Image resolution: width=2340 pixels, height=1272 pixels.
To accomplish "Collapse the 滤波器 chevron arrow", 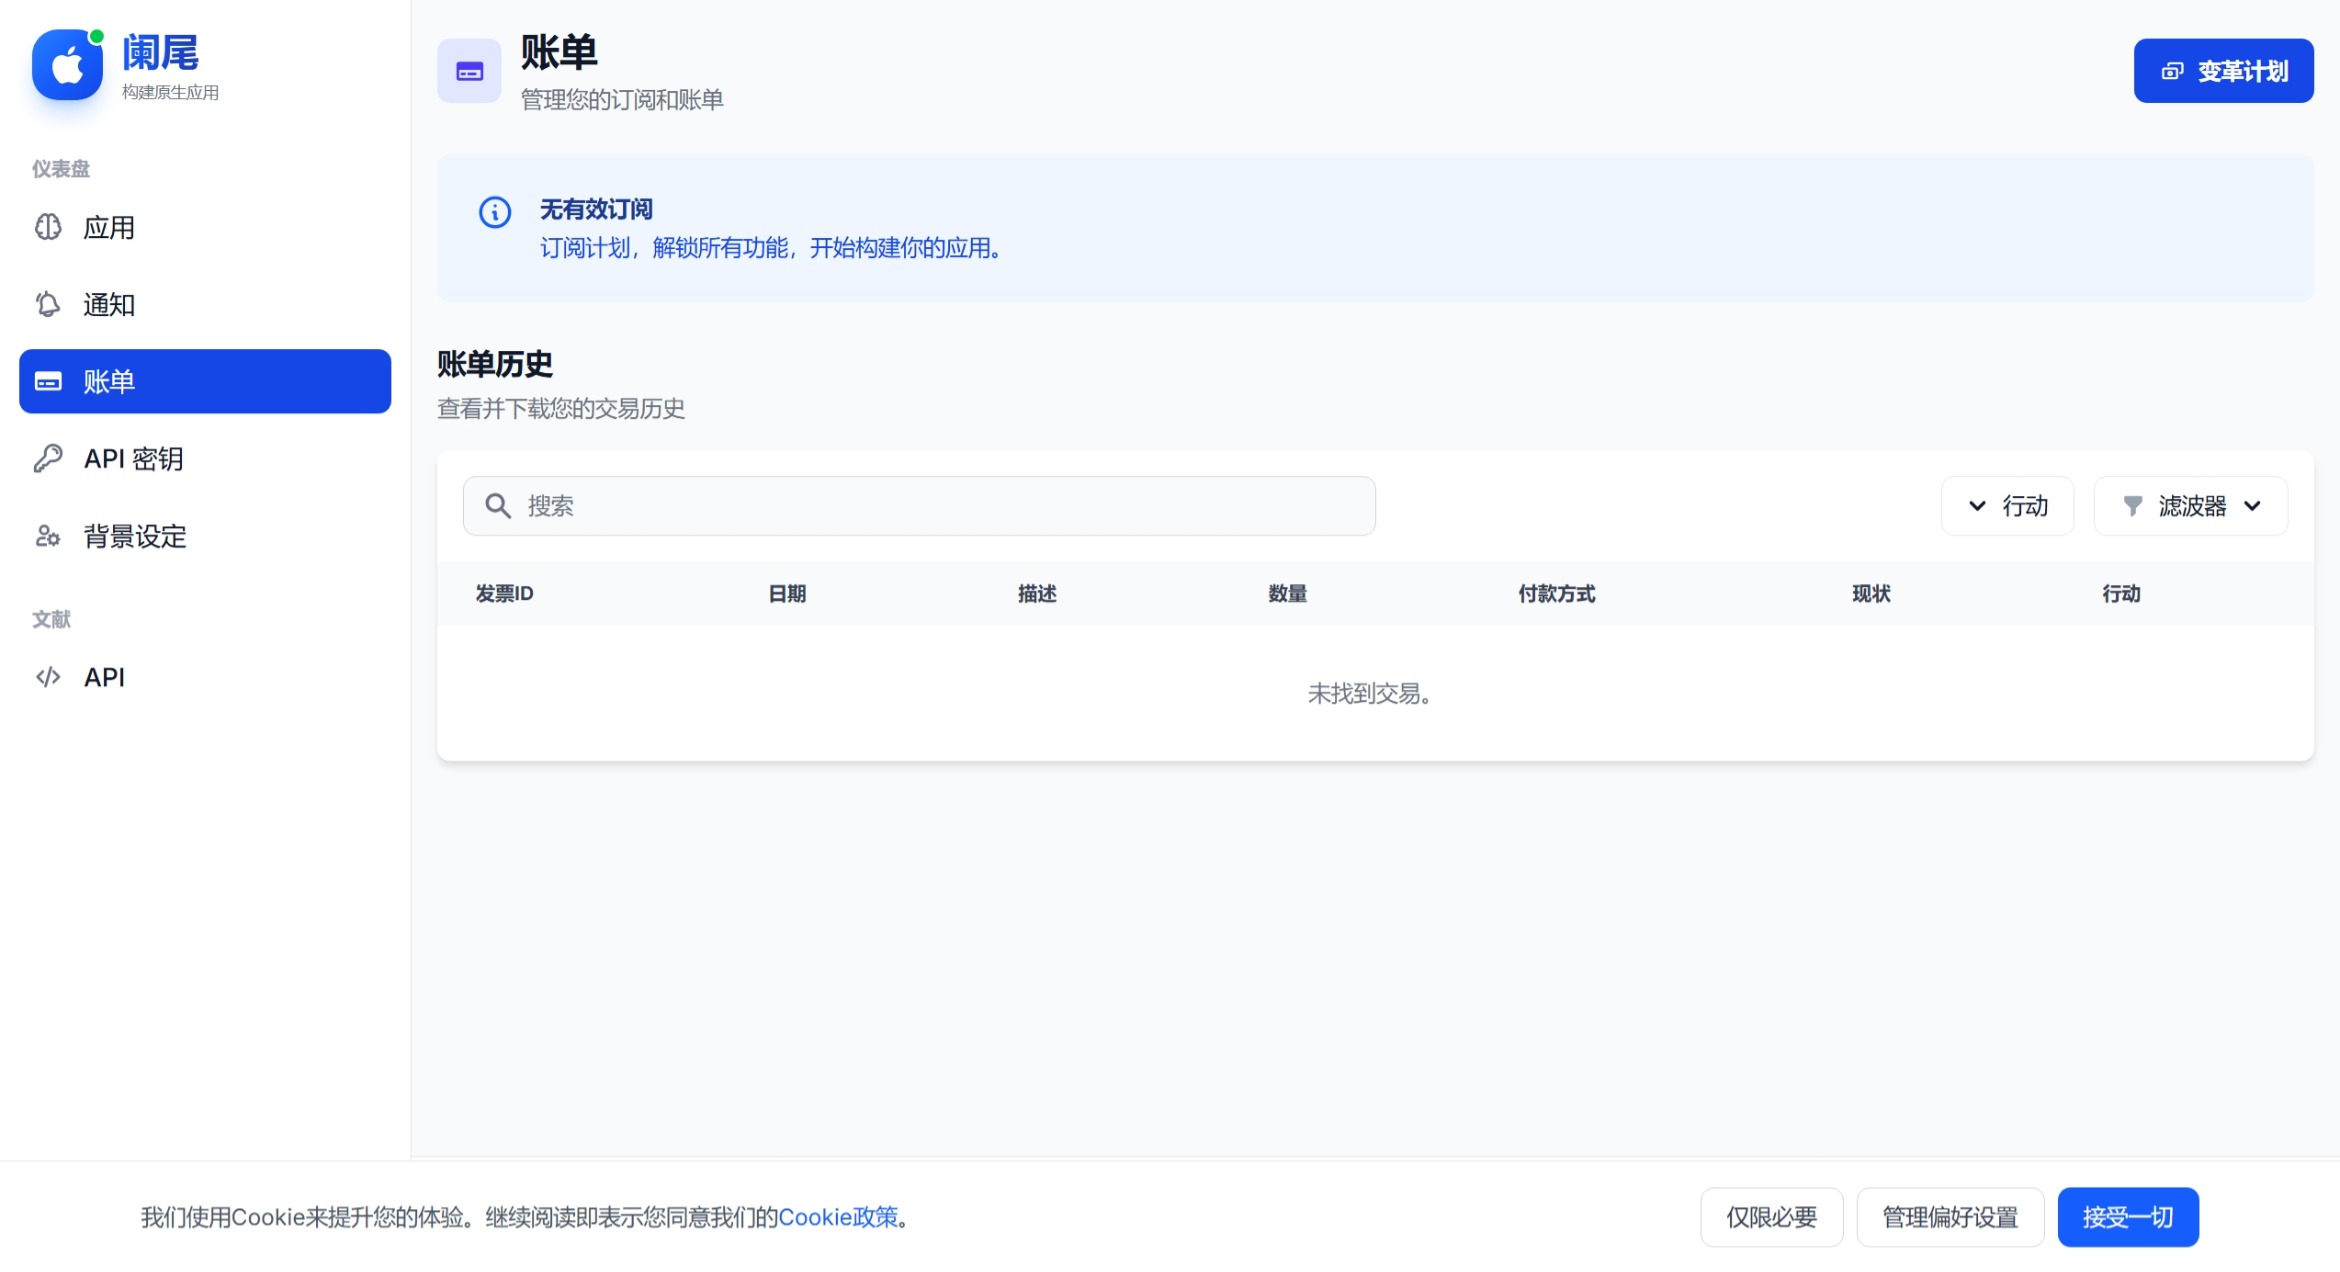I will [x=2253, y=506].
